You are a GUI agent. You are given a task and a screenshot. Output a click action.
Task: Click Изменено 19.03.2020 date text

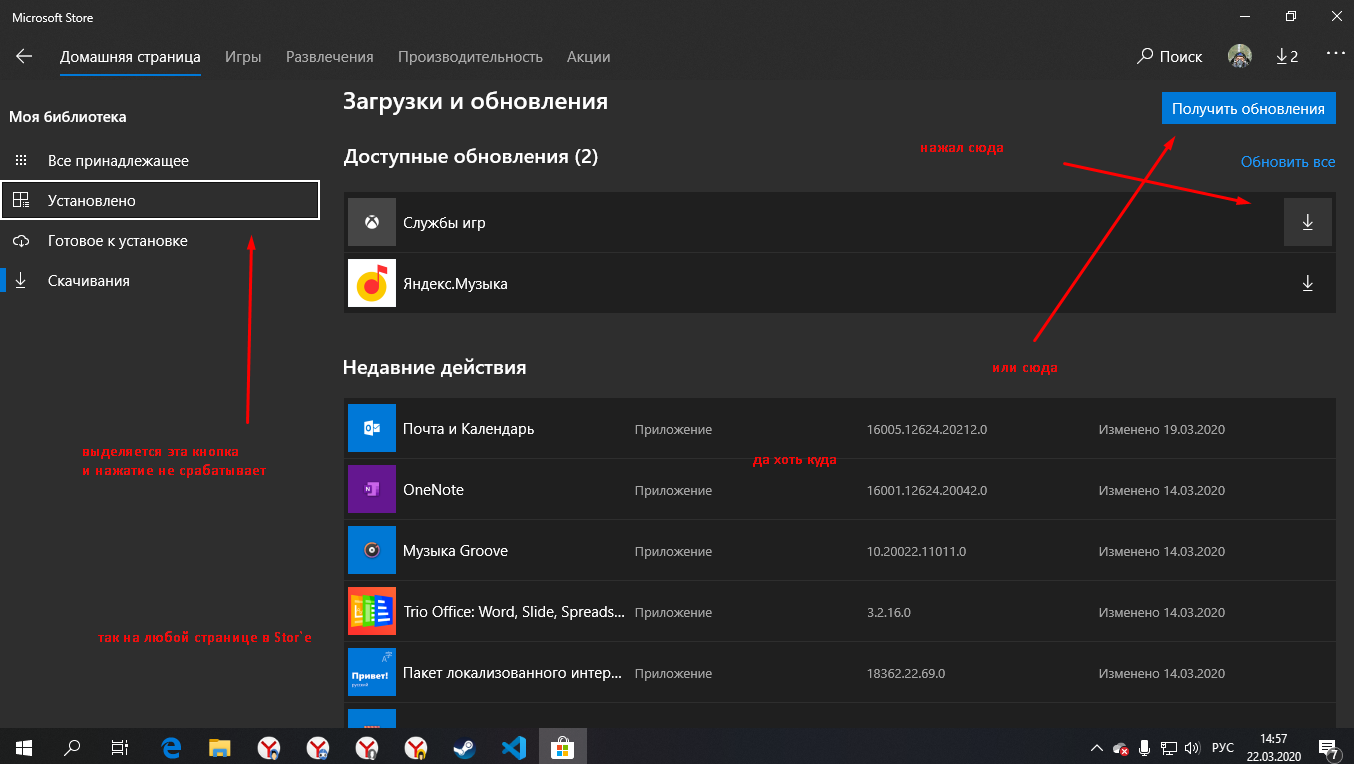(1162, 430)
